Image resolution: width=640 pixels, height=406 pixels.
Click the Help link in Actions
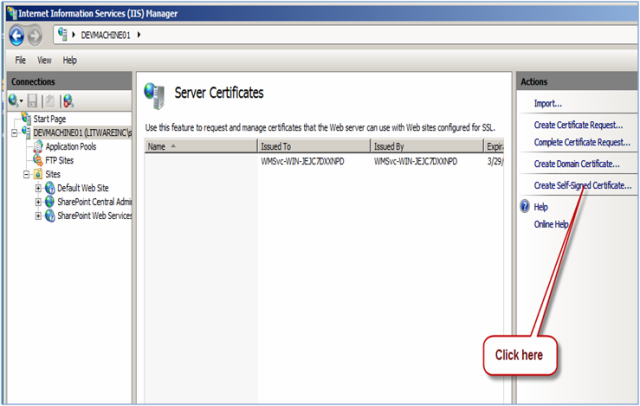(x=541, y=207)
